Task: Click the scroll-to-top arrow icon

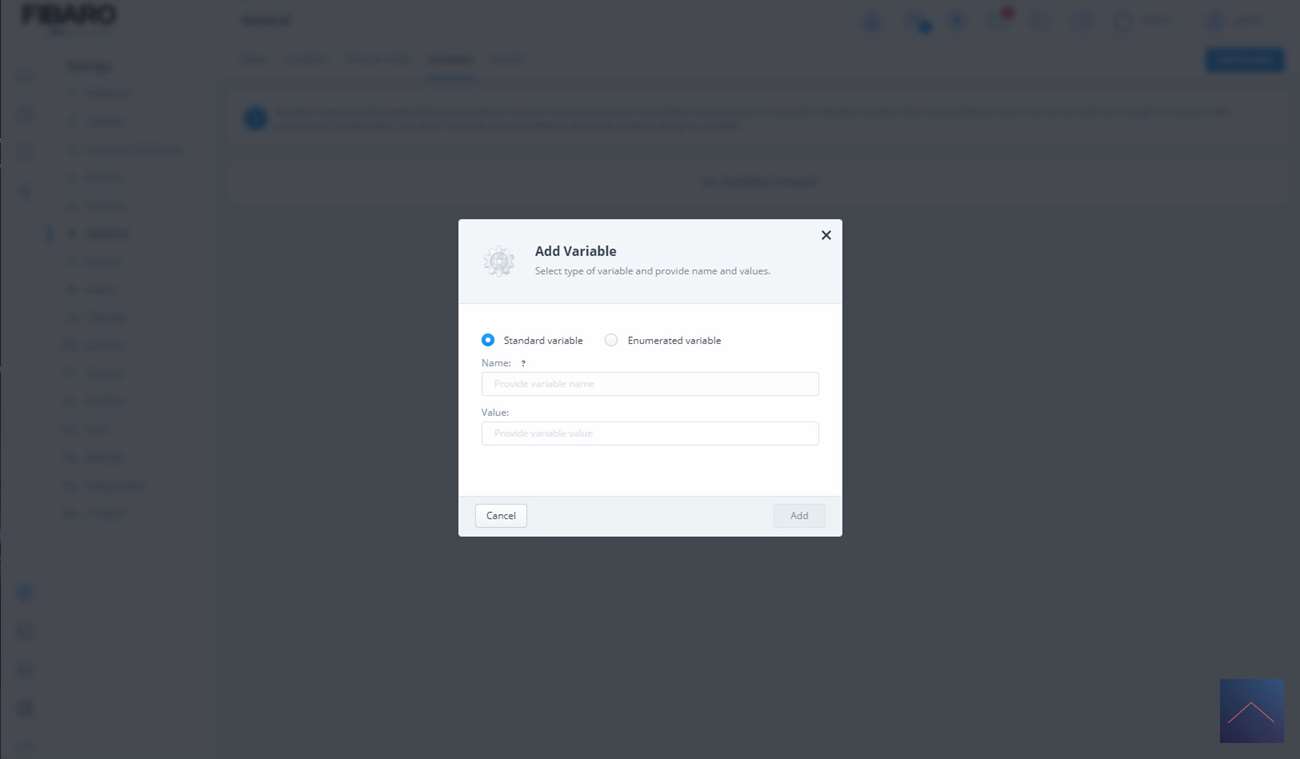Action: click(x=1251, y=711)
